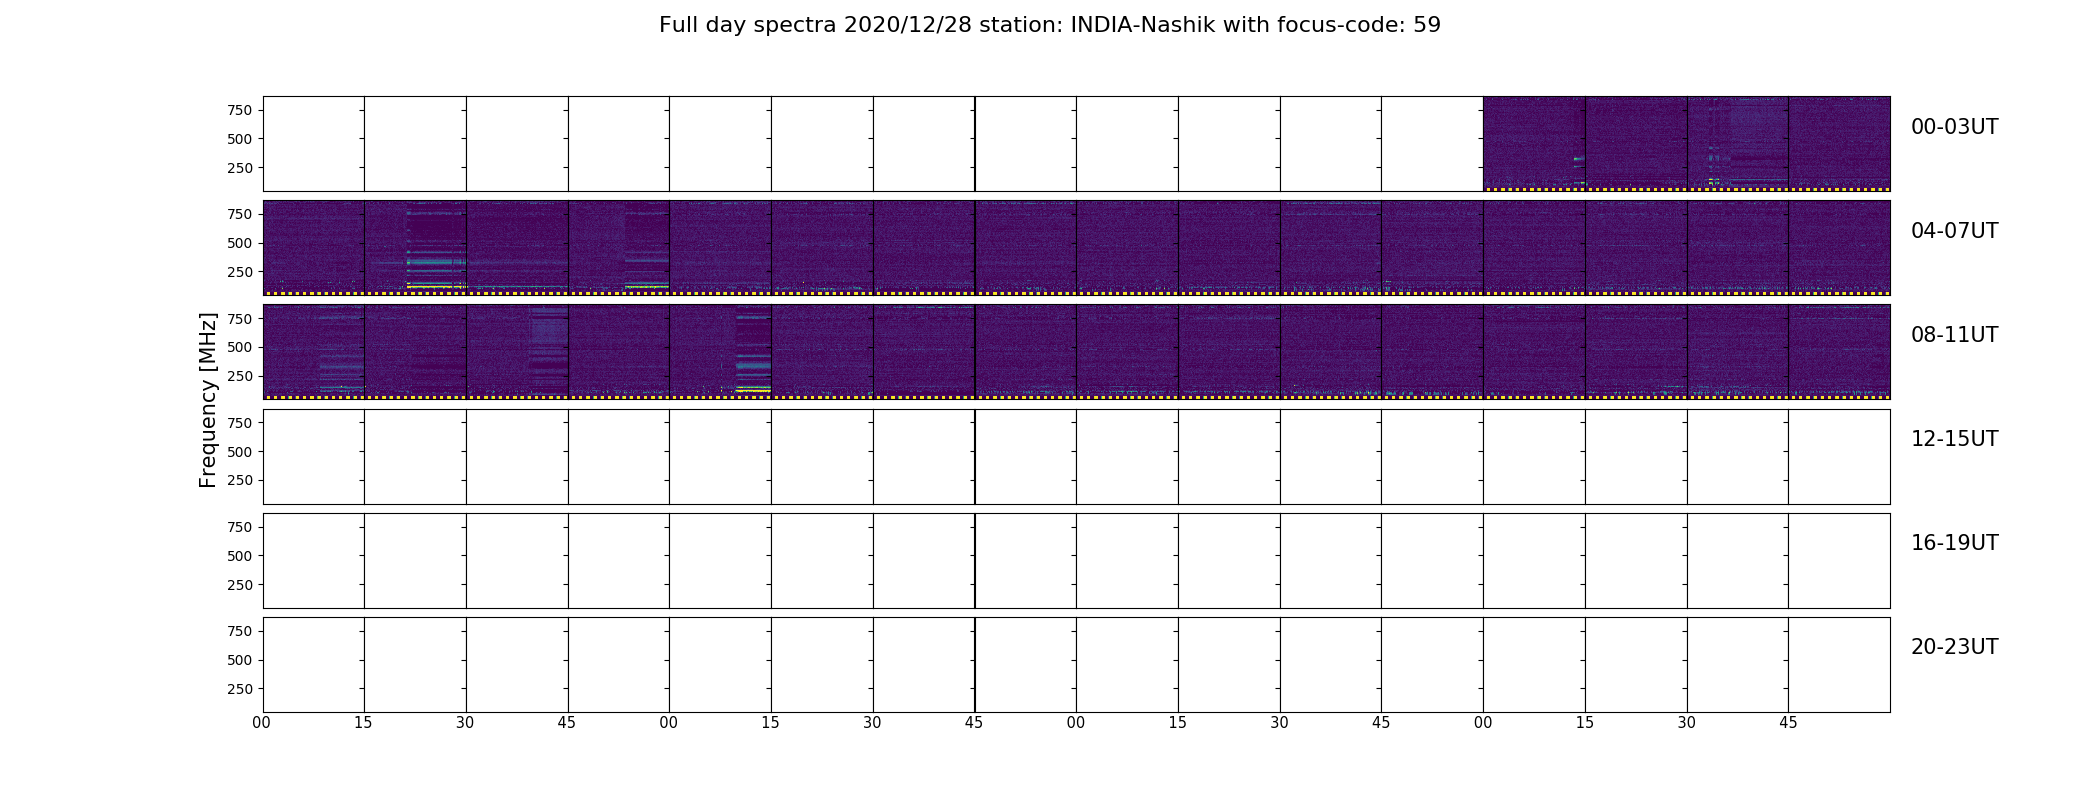Select the 250 tick of the 16-19UT row
The width and height of the screenshot is (2100, 800).
point(240,585)
